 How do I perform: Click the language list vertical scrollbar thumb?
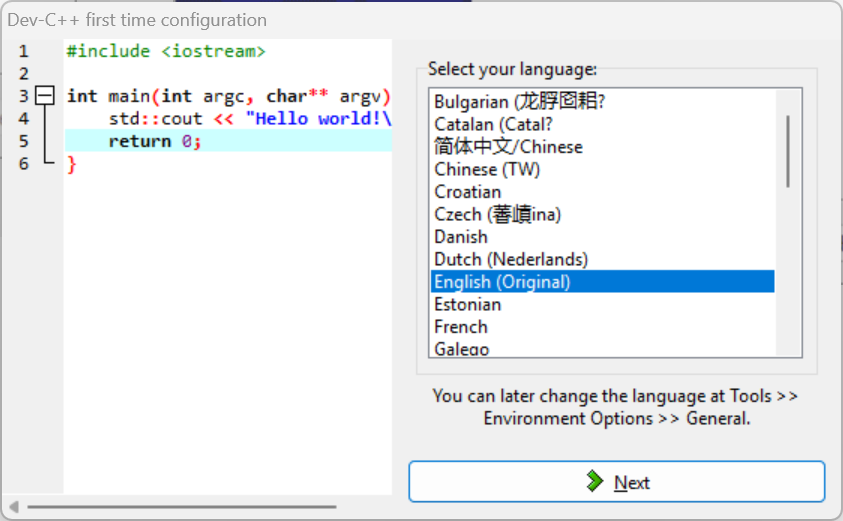click(x=788, y=151)
